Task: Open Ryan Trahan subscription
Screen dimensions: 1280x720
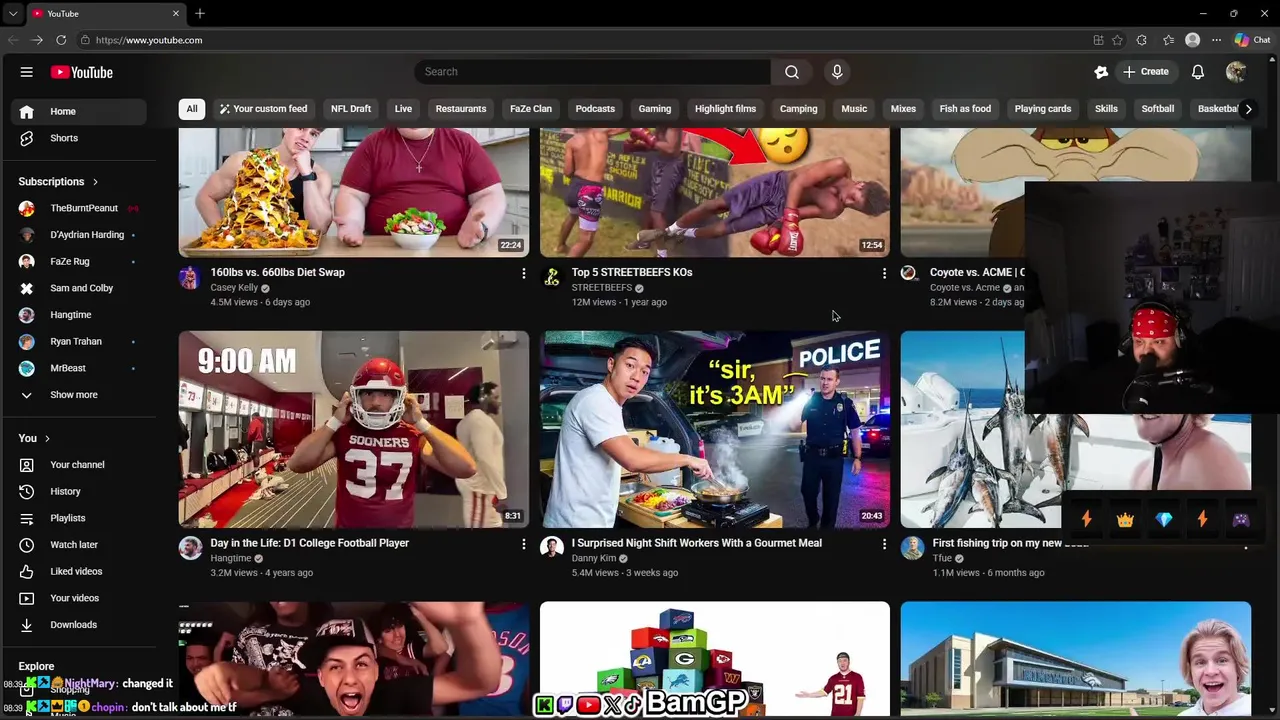Action: (x=78, y=341)
